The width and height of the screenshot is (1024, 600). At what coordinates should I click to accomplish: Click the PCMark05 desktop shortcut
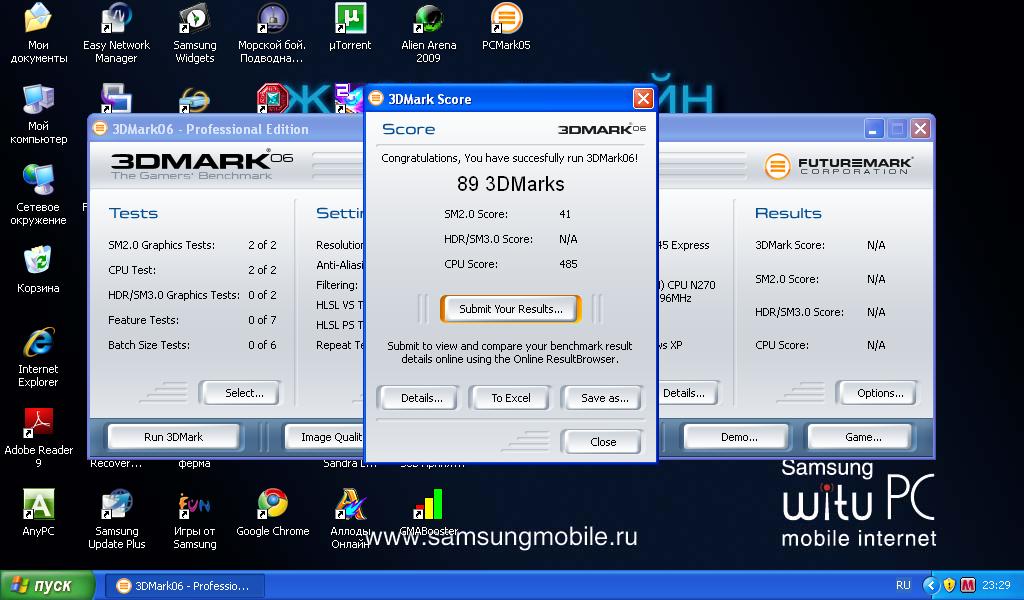[506, 27]
